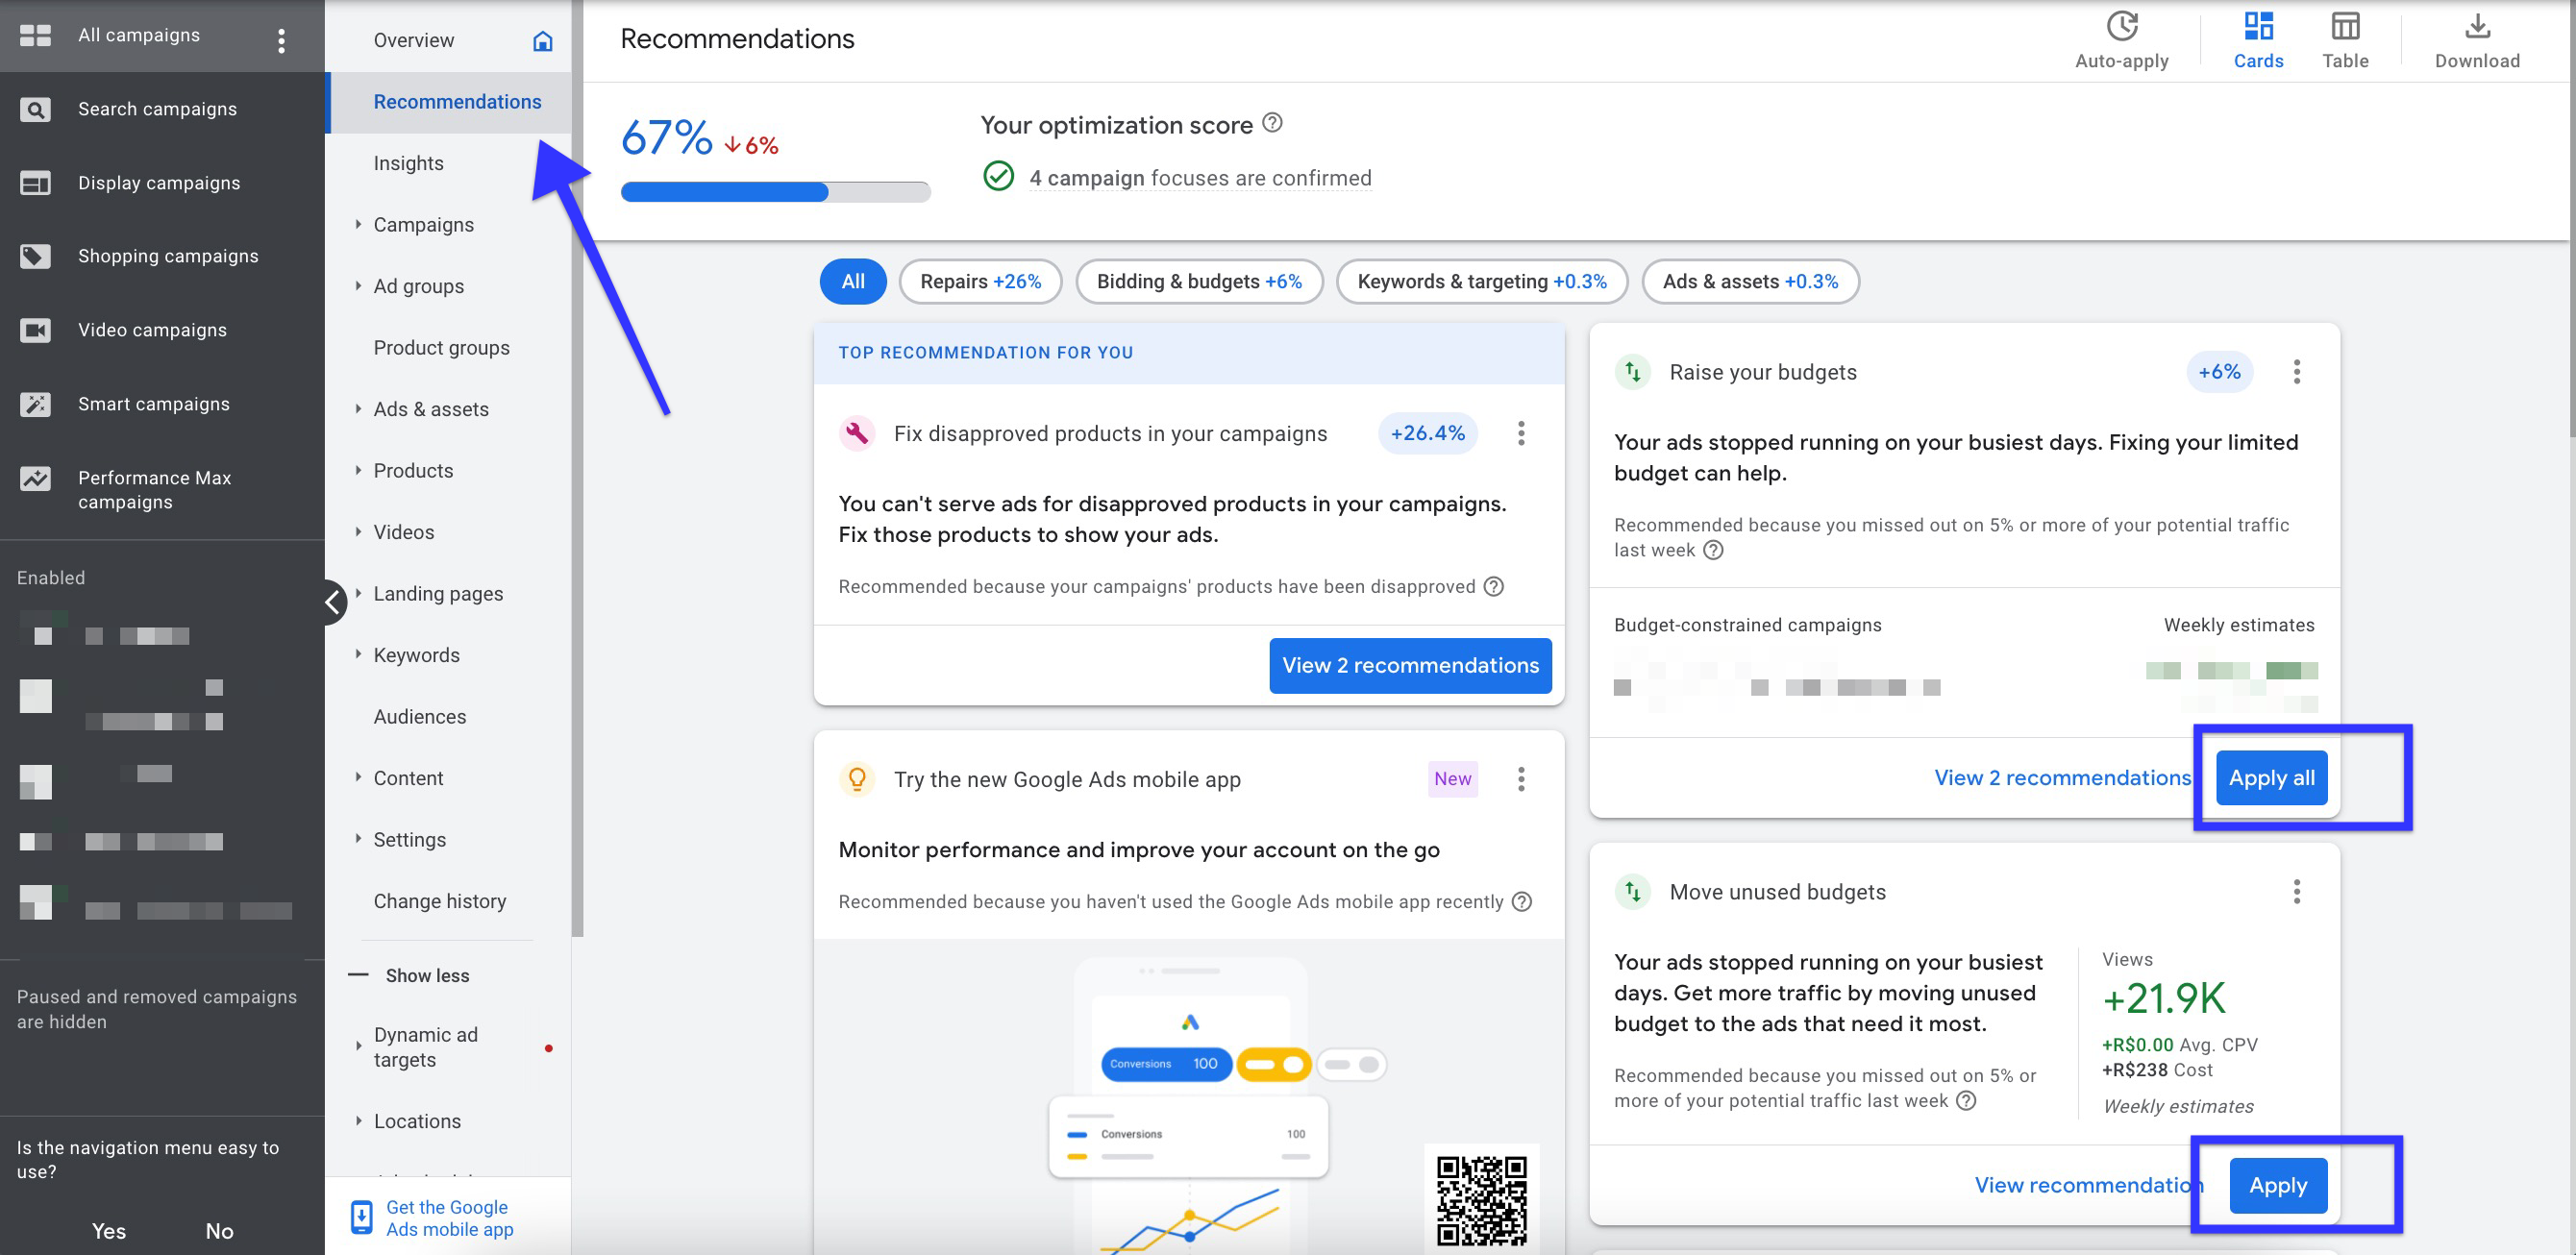Screen dimensions: 2576x1255
Task: Click the help icon after 'products have been disapproved'
Action: pyautogui.click(x=1493, y=586)
